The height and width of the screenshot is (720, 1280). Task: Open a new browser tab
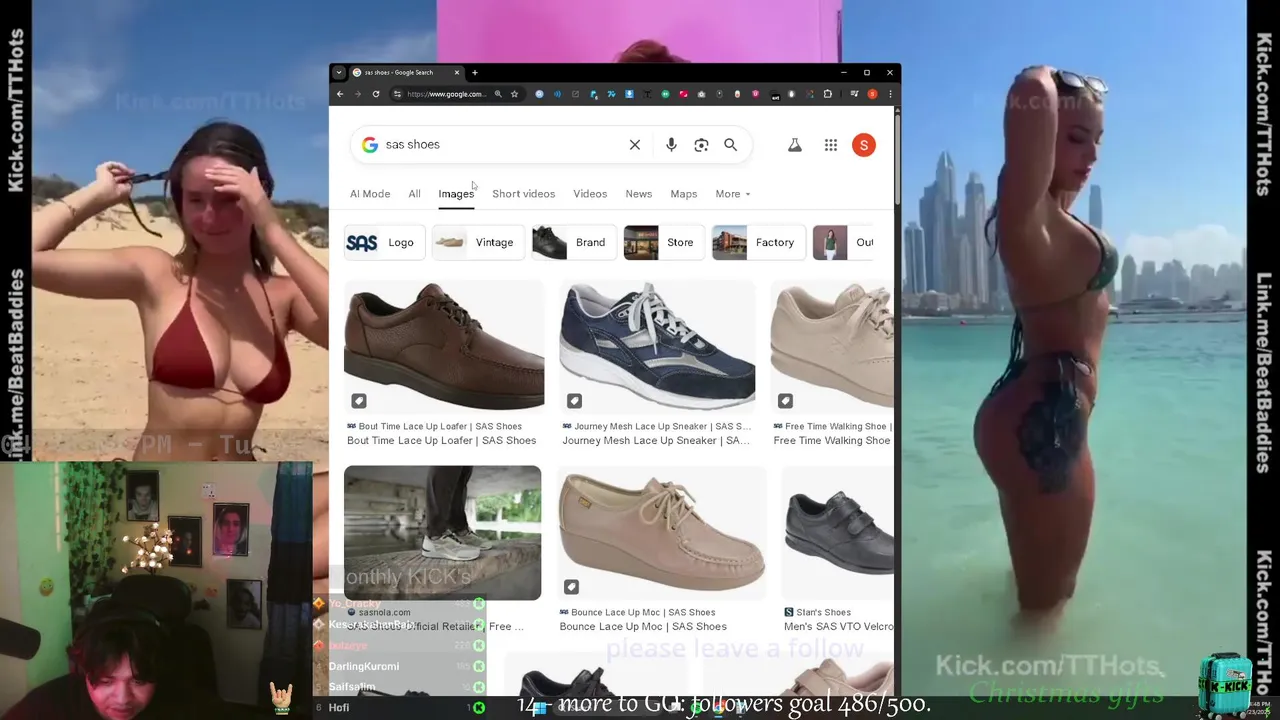(475, 72)
